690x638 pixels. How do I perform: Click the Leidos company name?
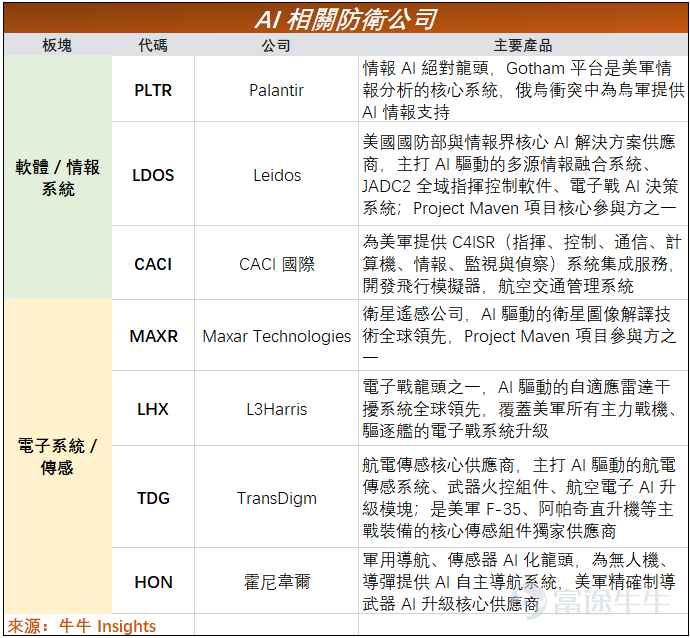pos(277,175)
